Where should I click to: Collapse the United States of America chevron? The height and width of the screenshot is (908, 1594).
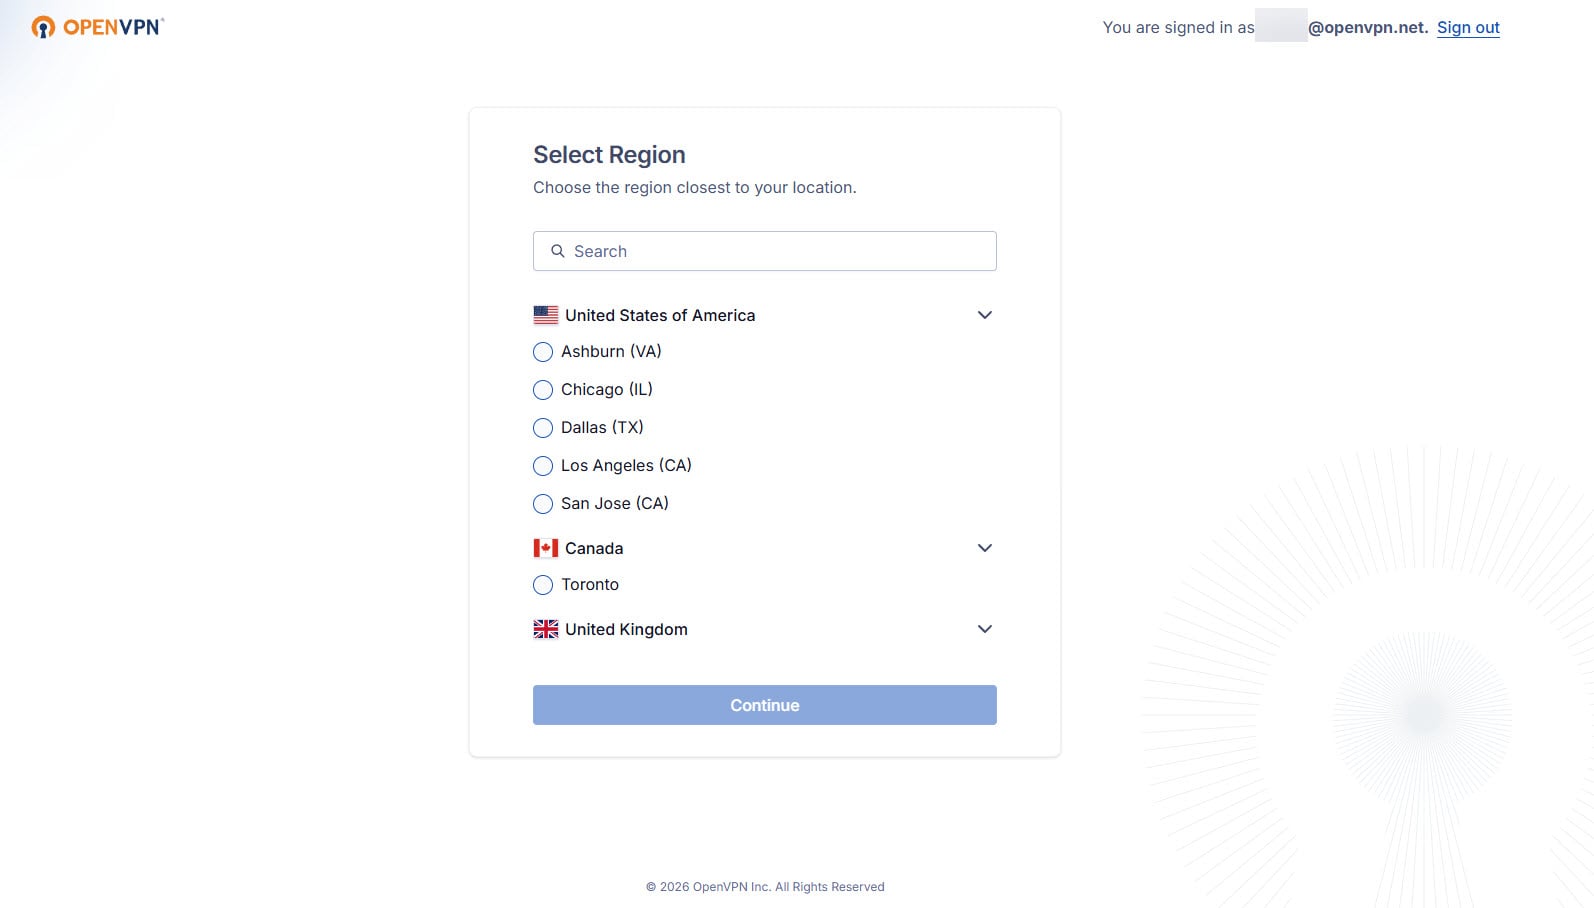point(985,315)
